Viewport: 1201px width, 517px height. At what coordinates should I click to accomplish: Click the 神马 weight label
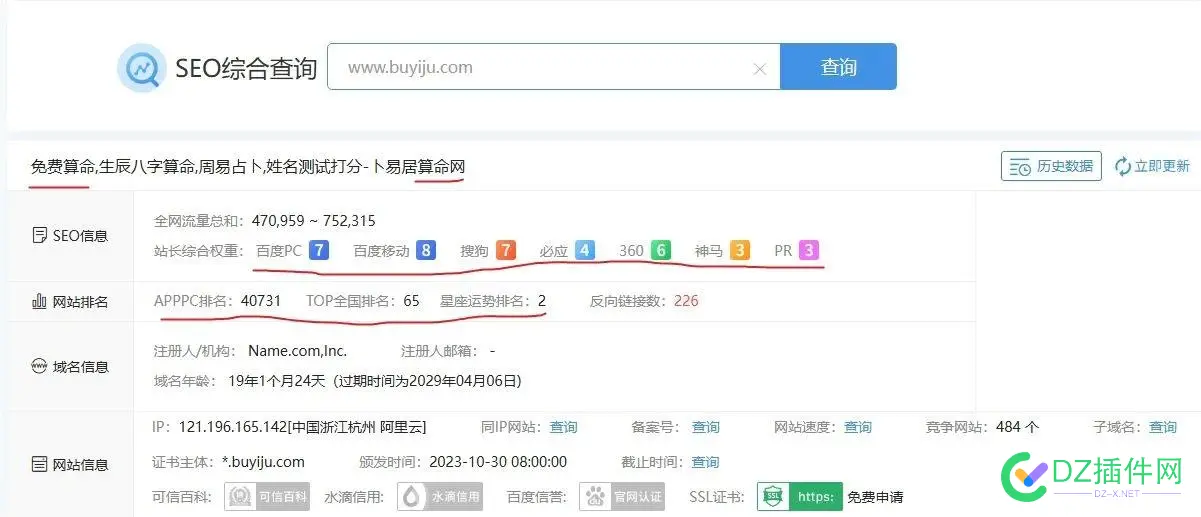(x=708, y=251)
